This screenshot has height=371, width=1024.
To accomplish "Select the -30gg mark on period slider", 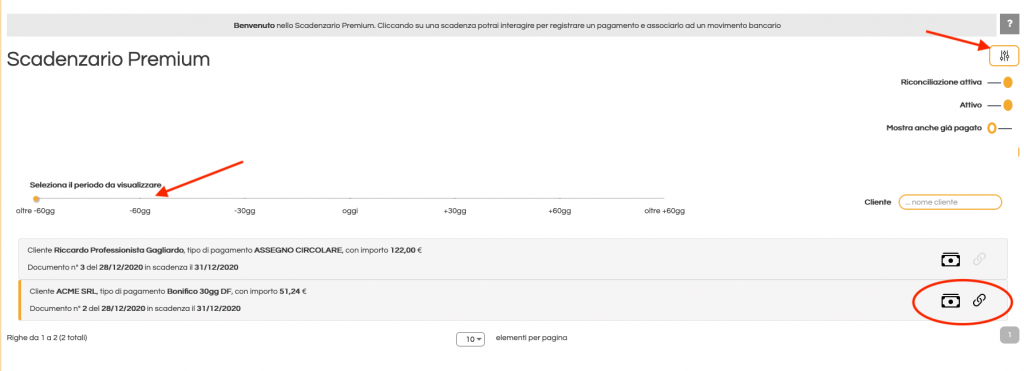I will 245,199.
